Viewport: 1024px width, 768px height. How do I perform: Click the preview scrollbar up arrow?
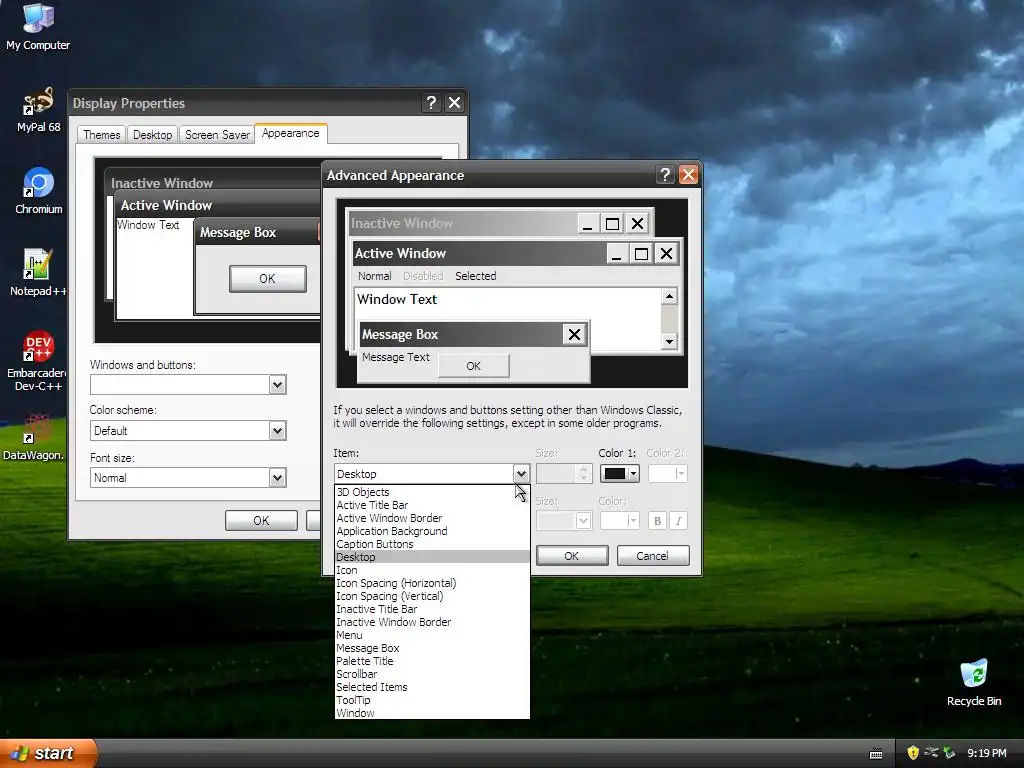[x=669, y=296]
